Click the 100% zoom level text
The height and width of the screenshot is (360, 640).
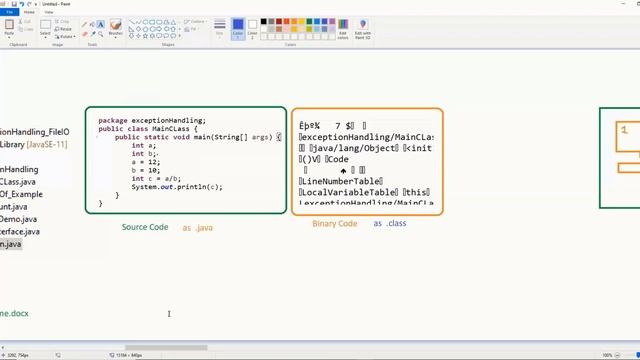point(607,355)
